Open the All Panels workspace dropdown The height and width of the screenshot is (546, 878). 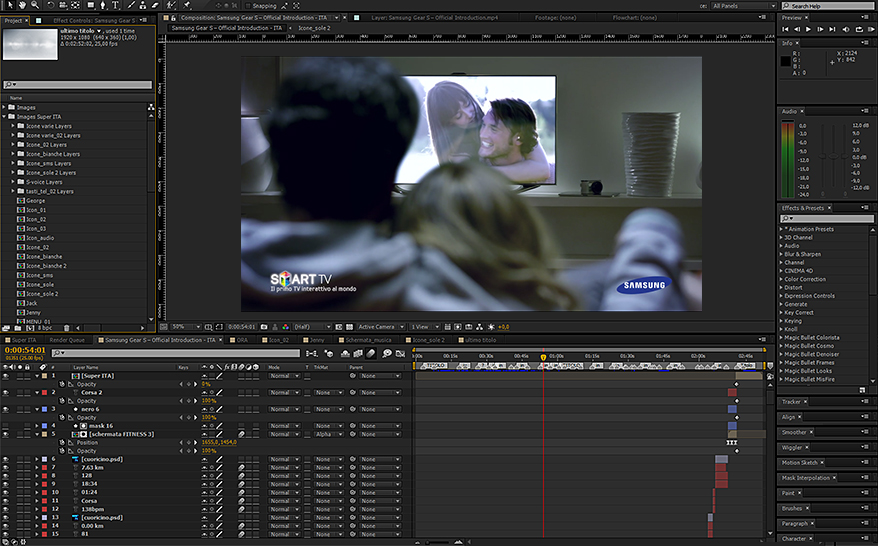point(744,6)
